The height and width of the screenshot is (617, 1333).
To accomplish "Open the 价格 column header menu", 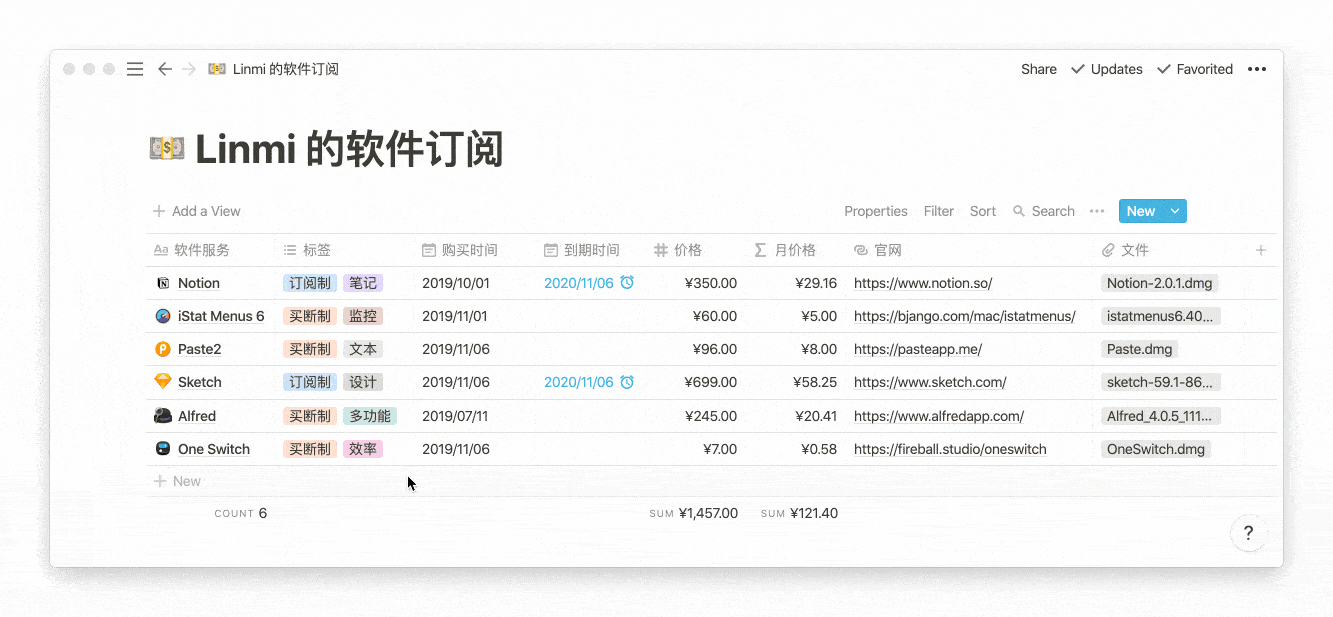I will coord(695,250).
